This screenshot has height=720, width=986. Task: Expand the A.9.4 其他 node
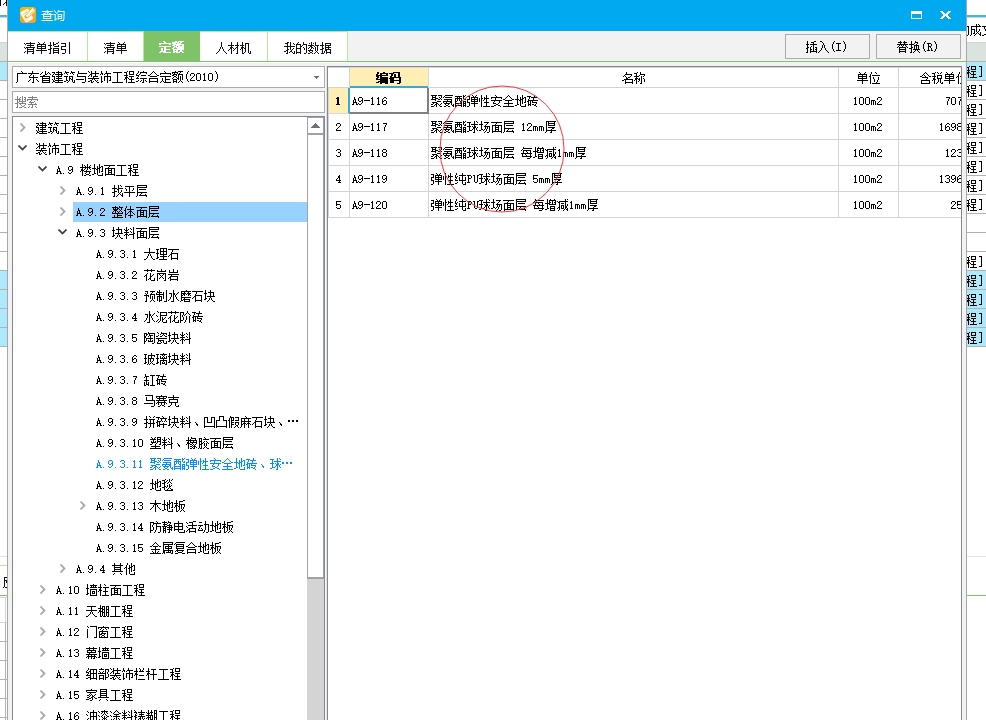click(63, 568)
